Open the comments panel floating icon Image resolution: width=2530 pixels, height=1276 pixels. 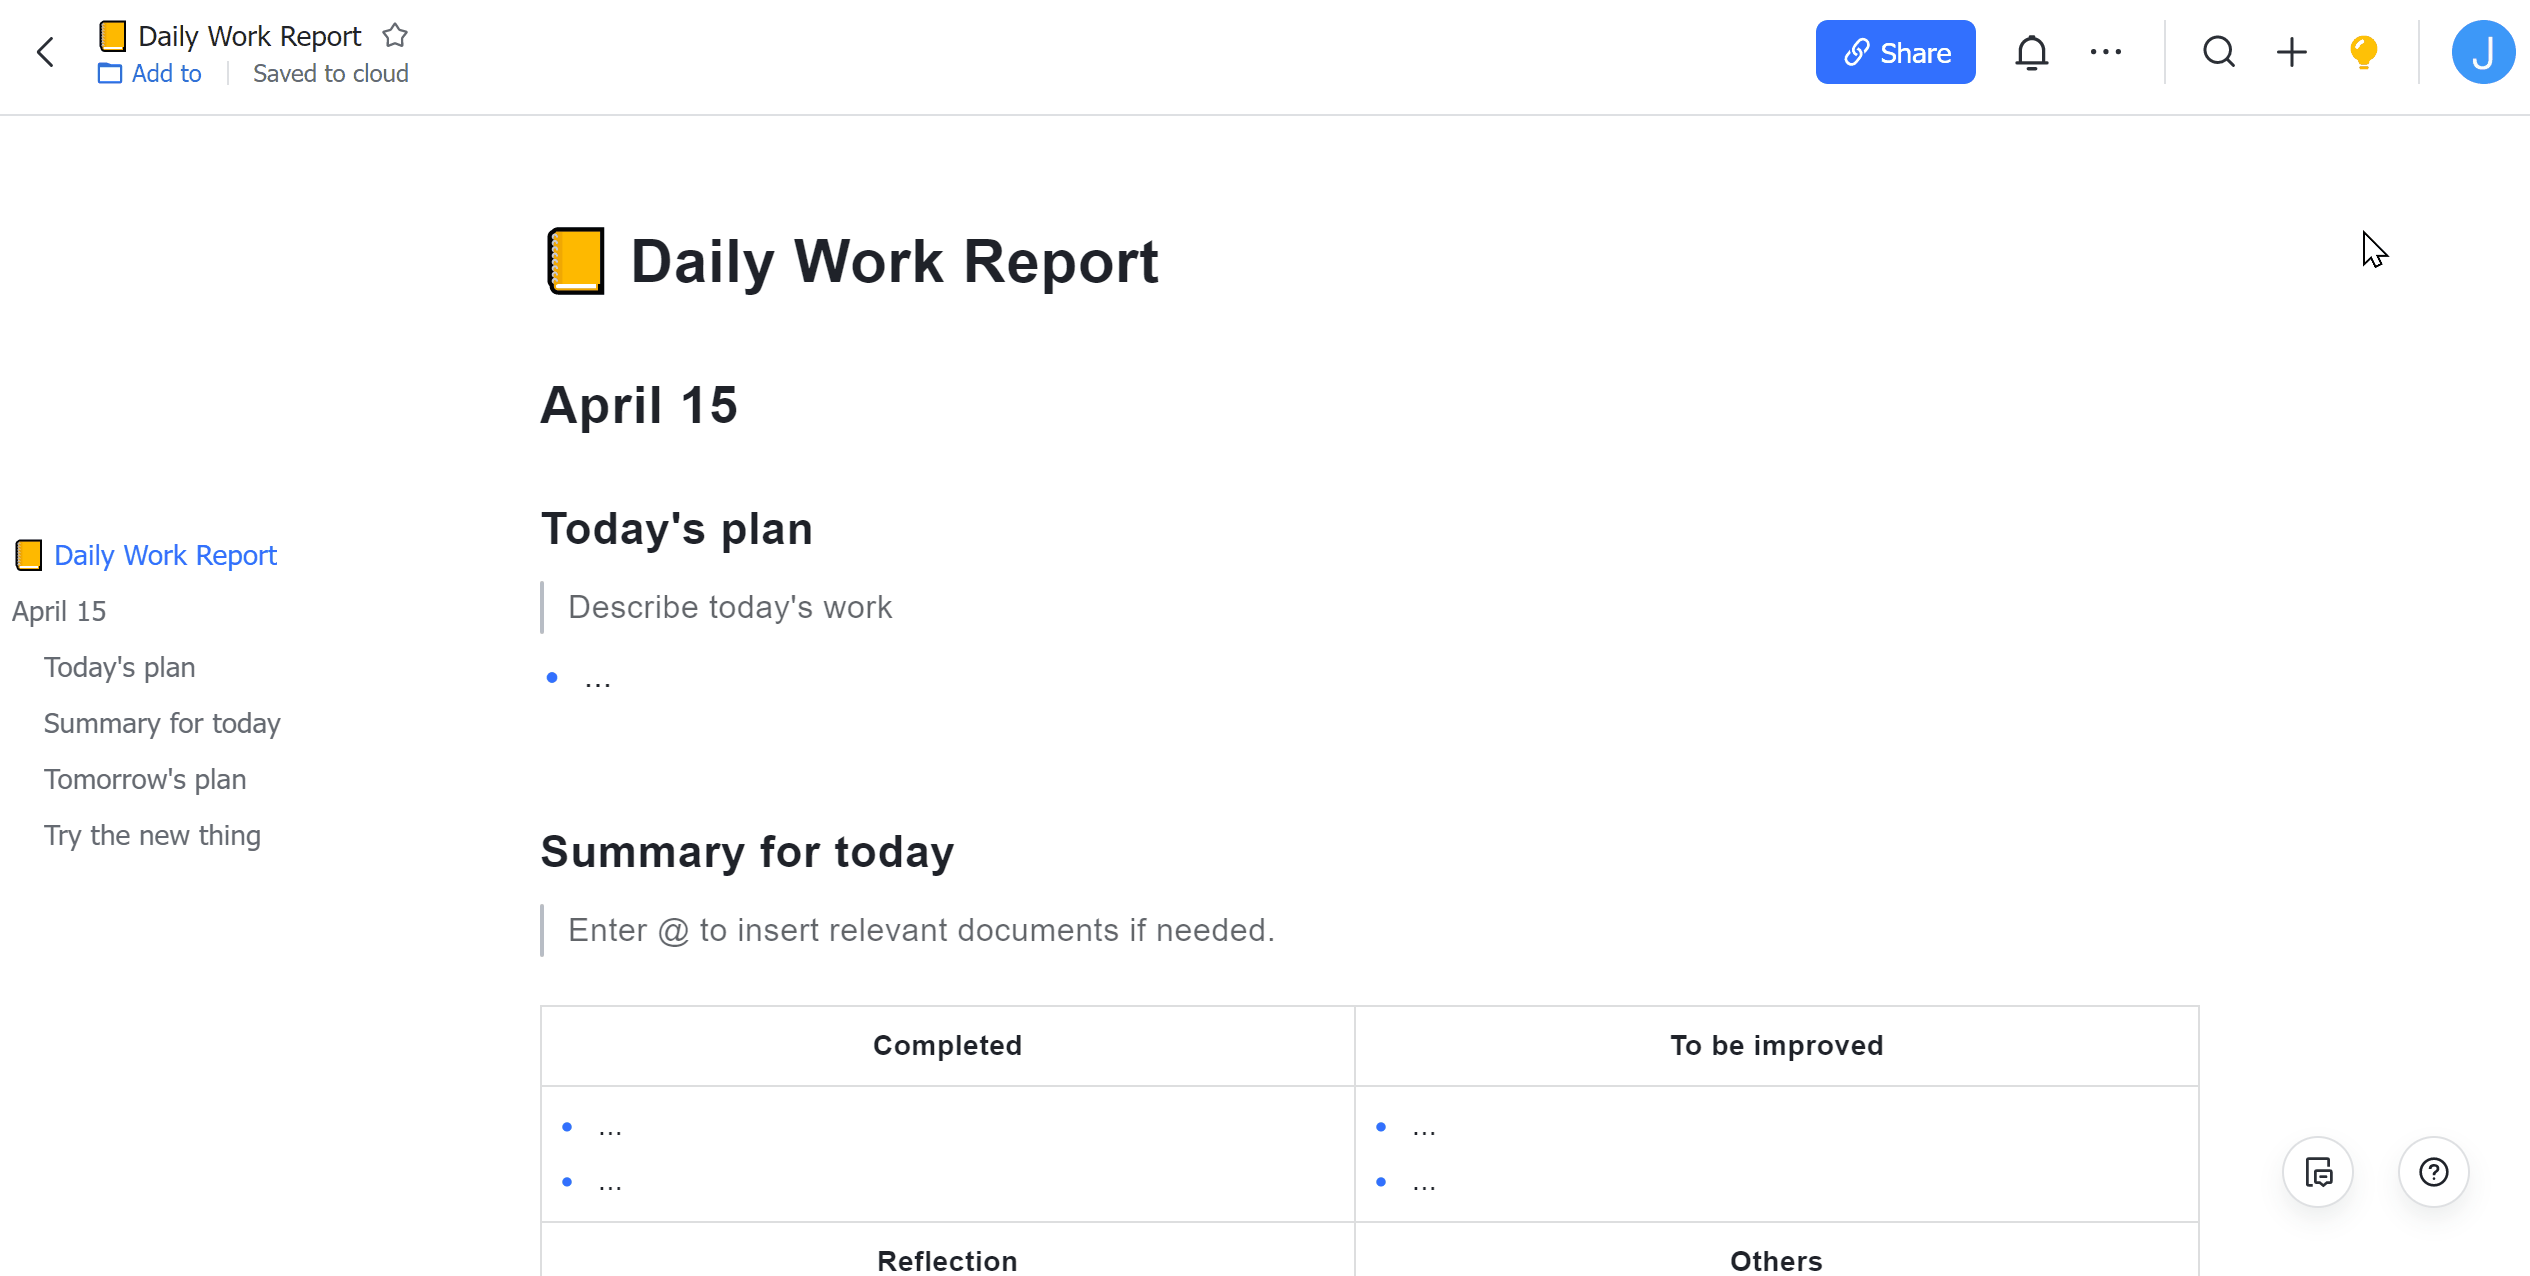coord(2318,1172)
